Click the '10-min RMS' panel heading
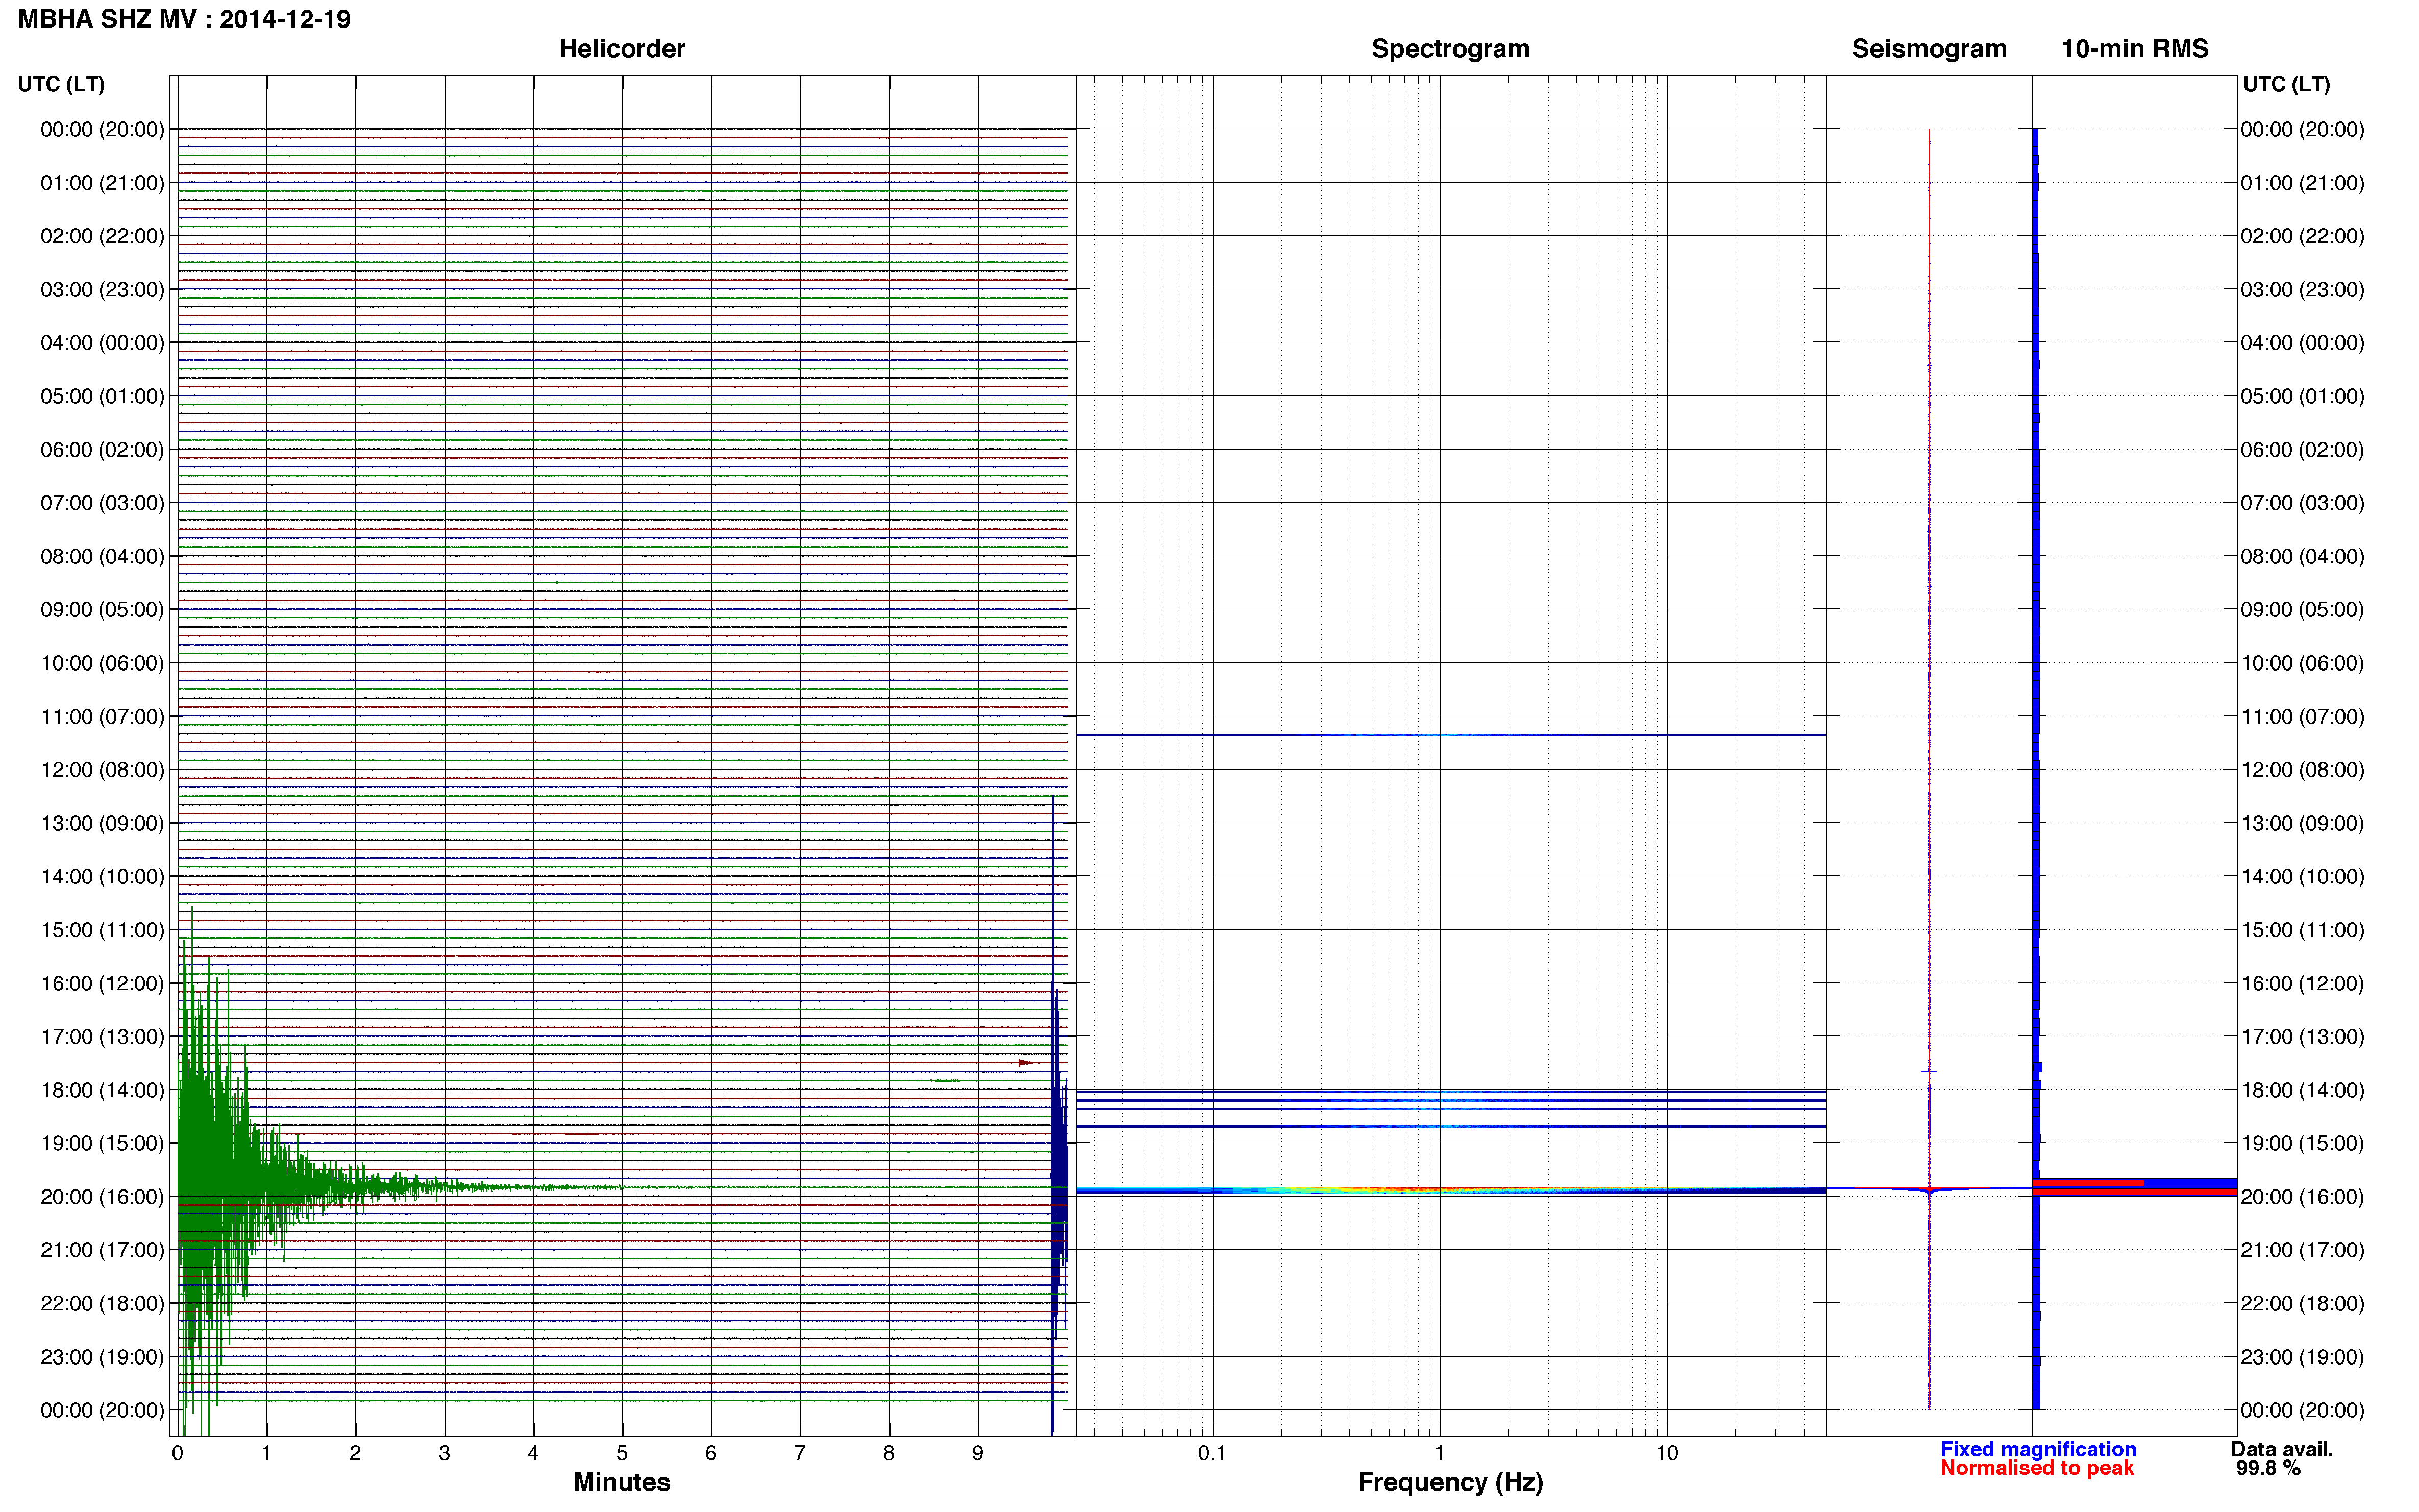The image size is (2419, 1512). (x=2135, y=48)
